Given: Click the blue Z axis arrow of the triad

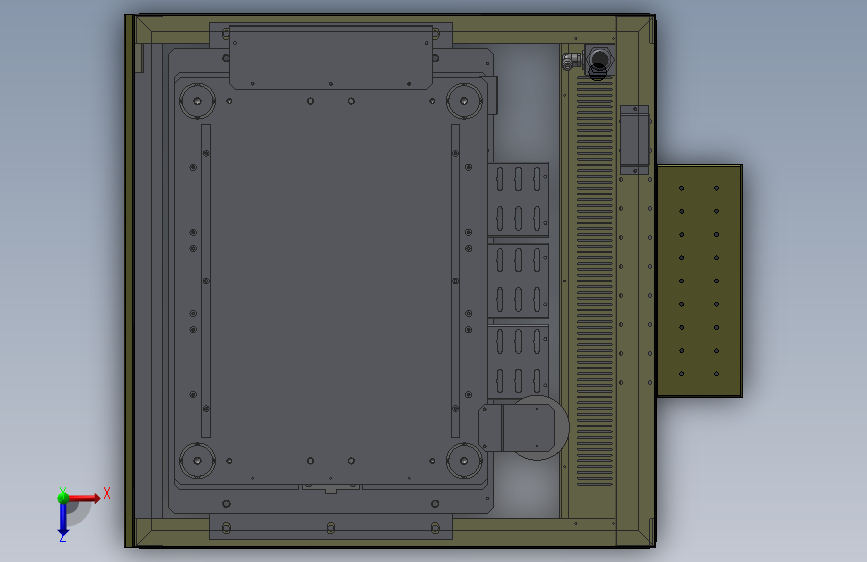Looking at the screenshot, I should click(62, 520).
